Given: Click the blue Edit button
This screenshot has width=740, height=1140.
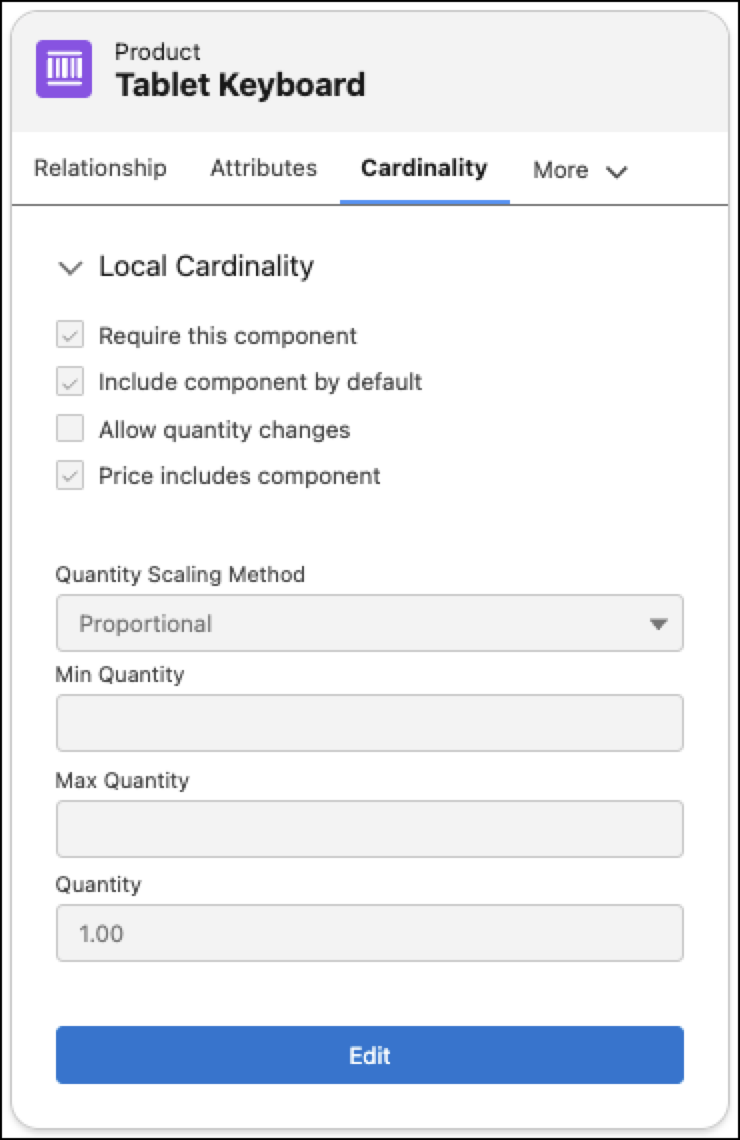Looking at the screenshot, I should pyautogui.click(x=370, y=1055).
